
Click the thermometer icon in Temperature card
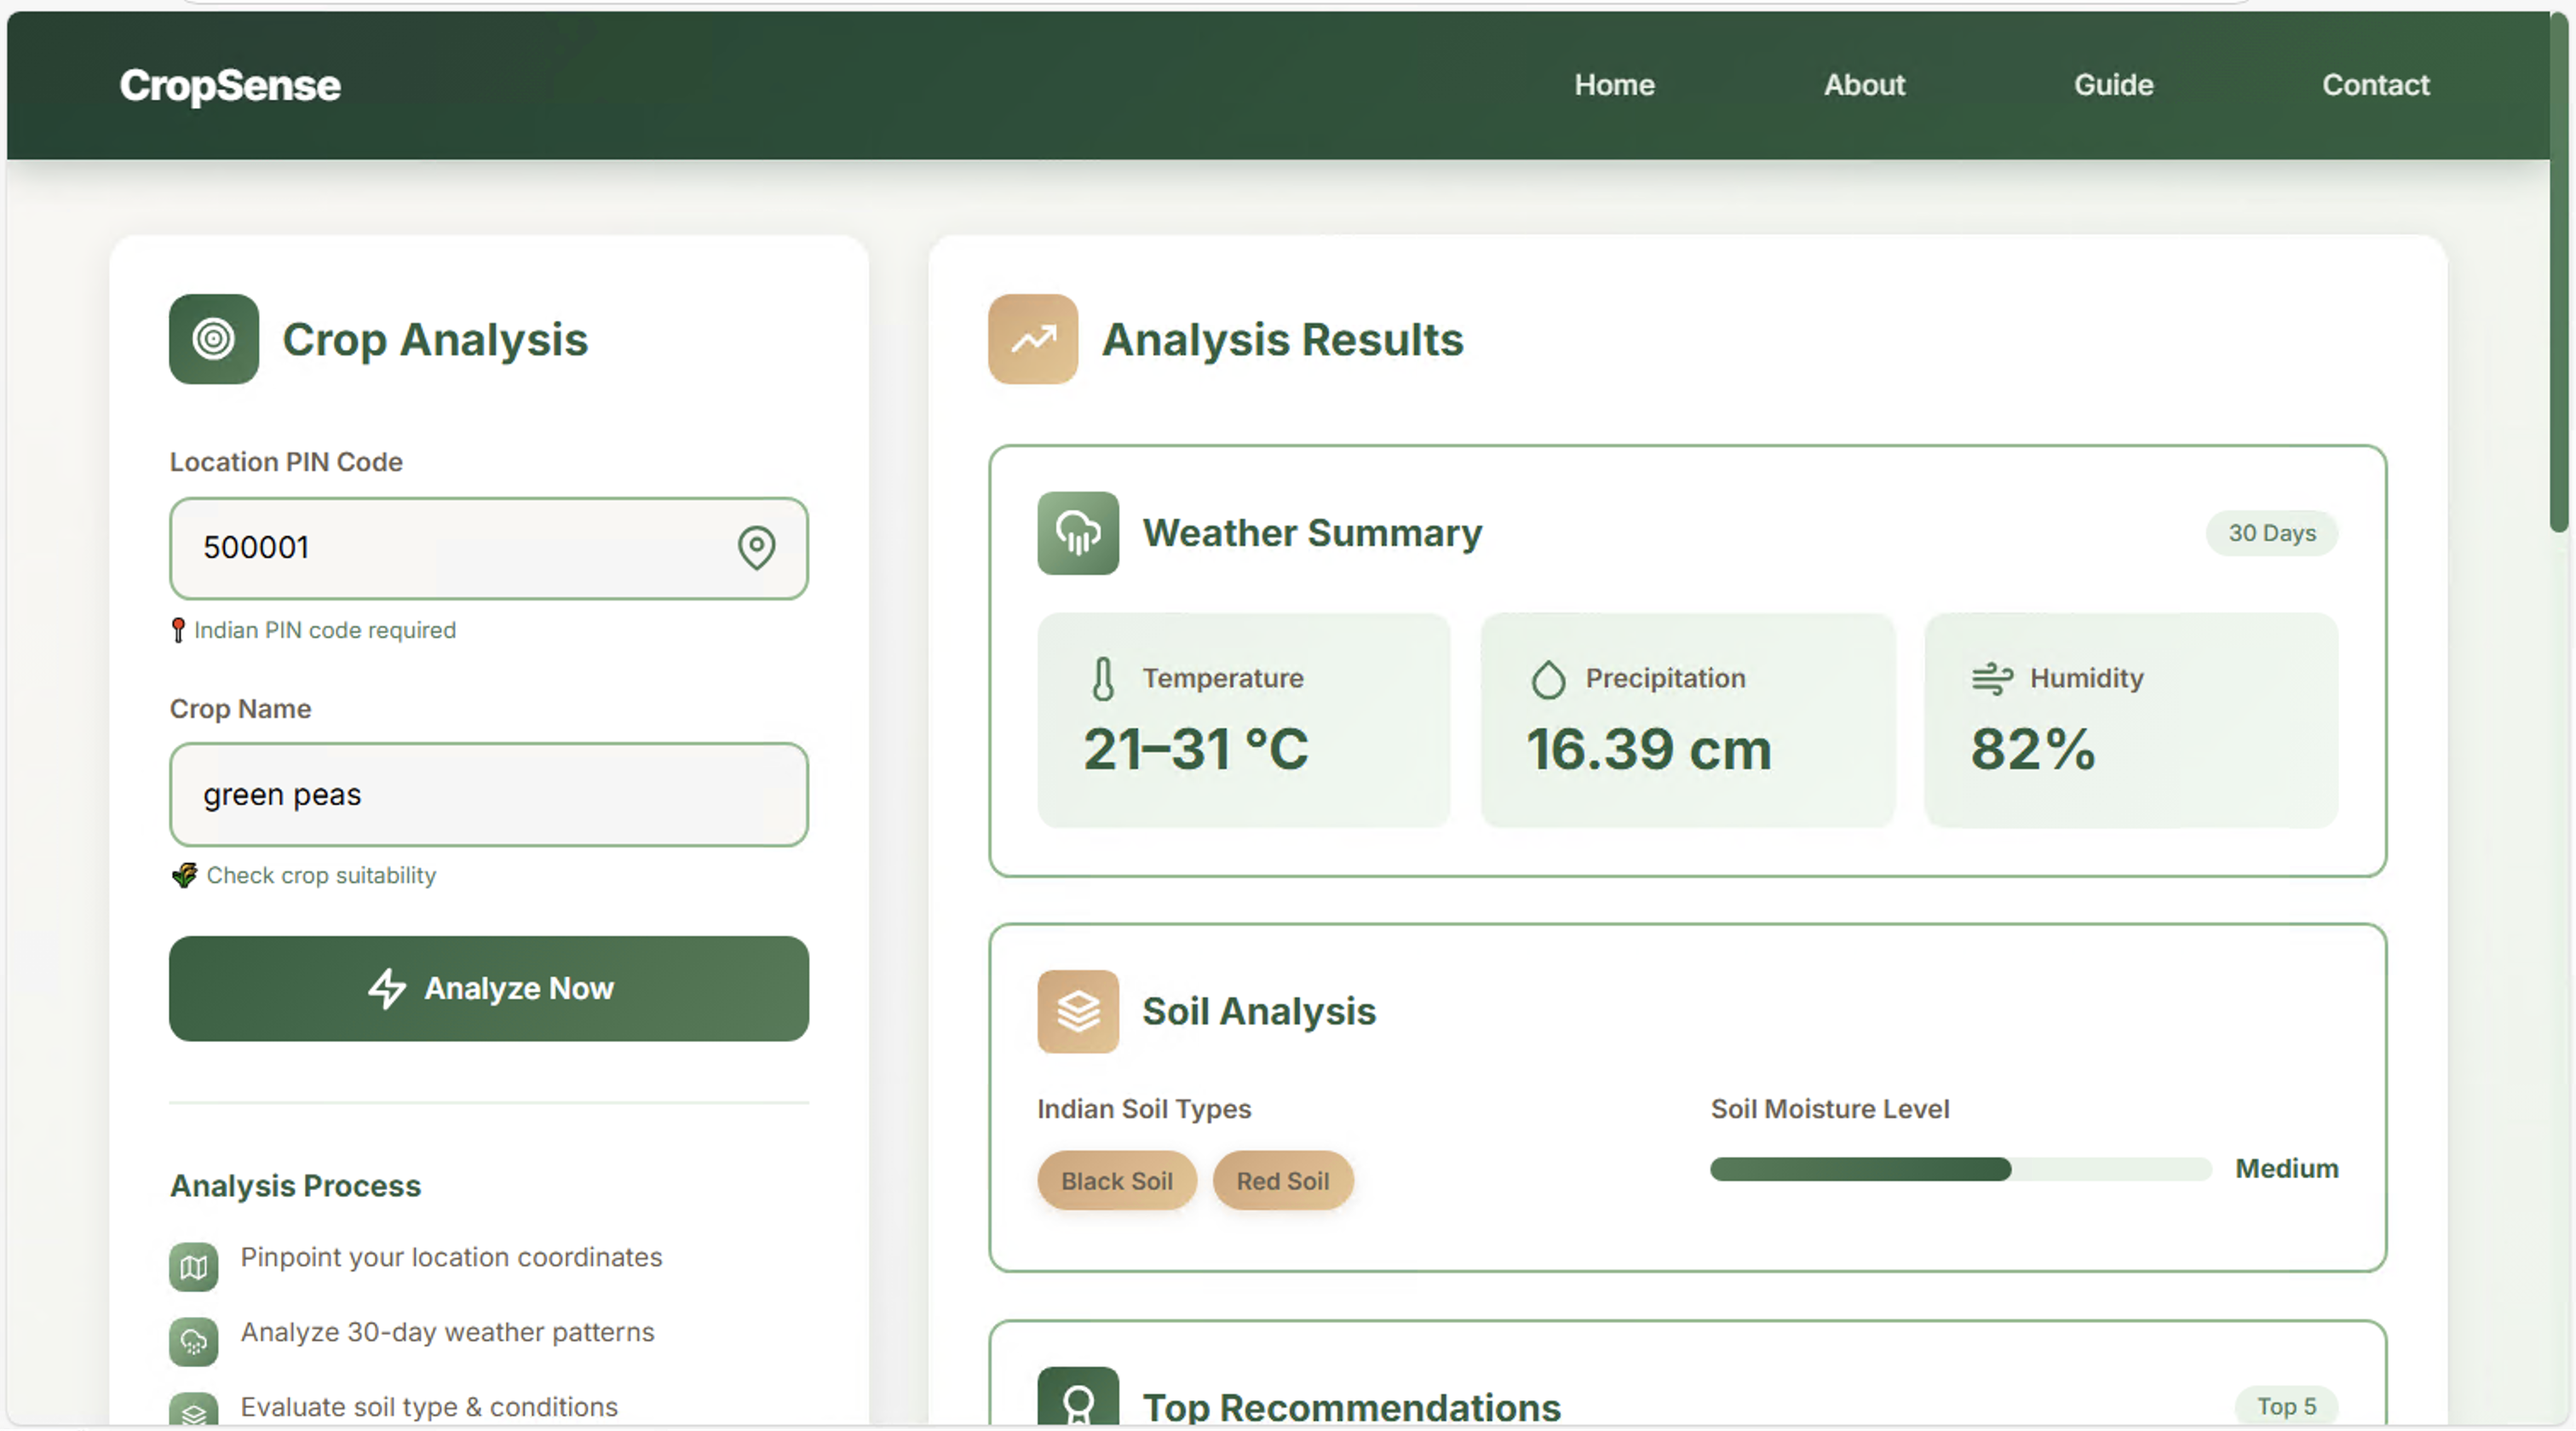pyautogui.click(x=1102, y=679)
